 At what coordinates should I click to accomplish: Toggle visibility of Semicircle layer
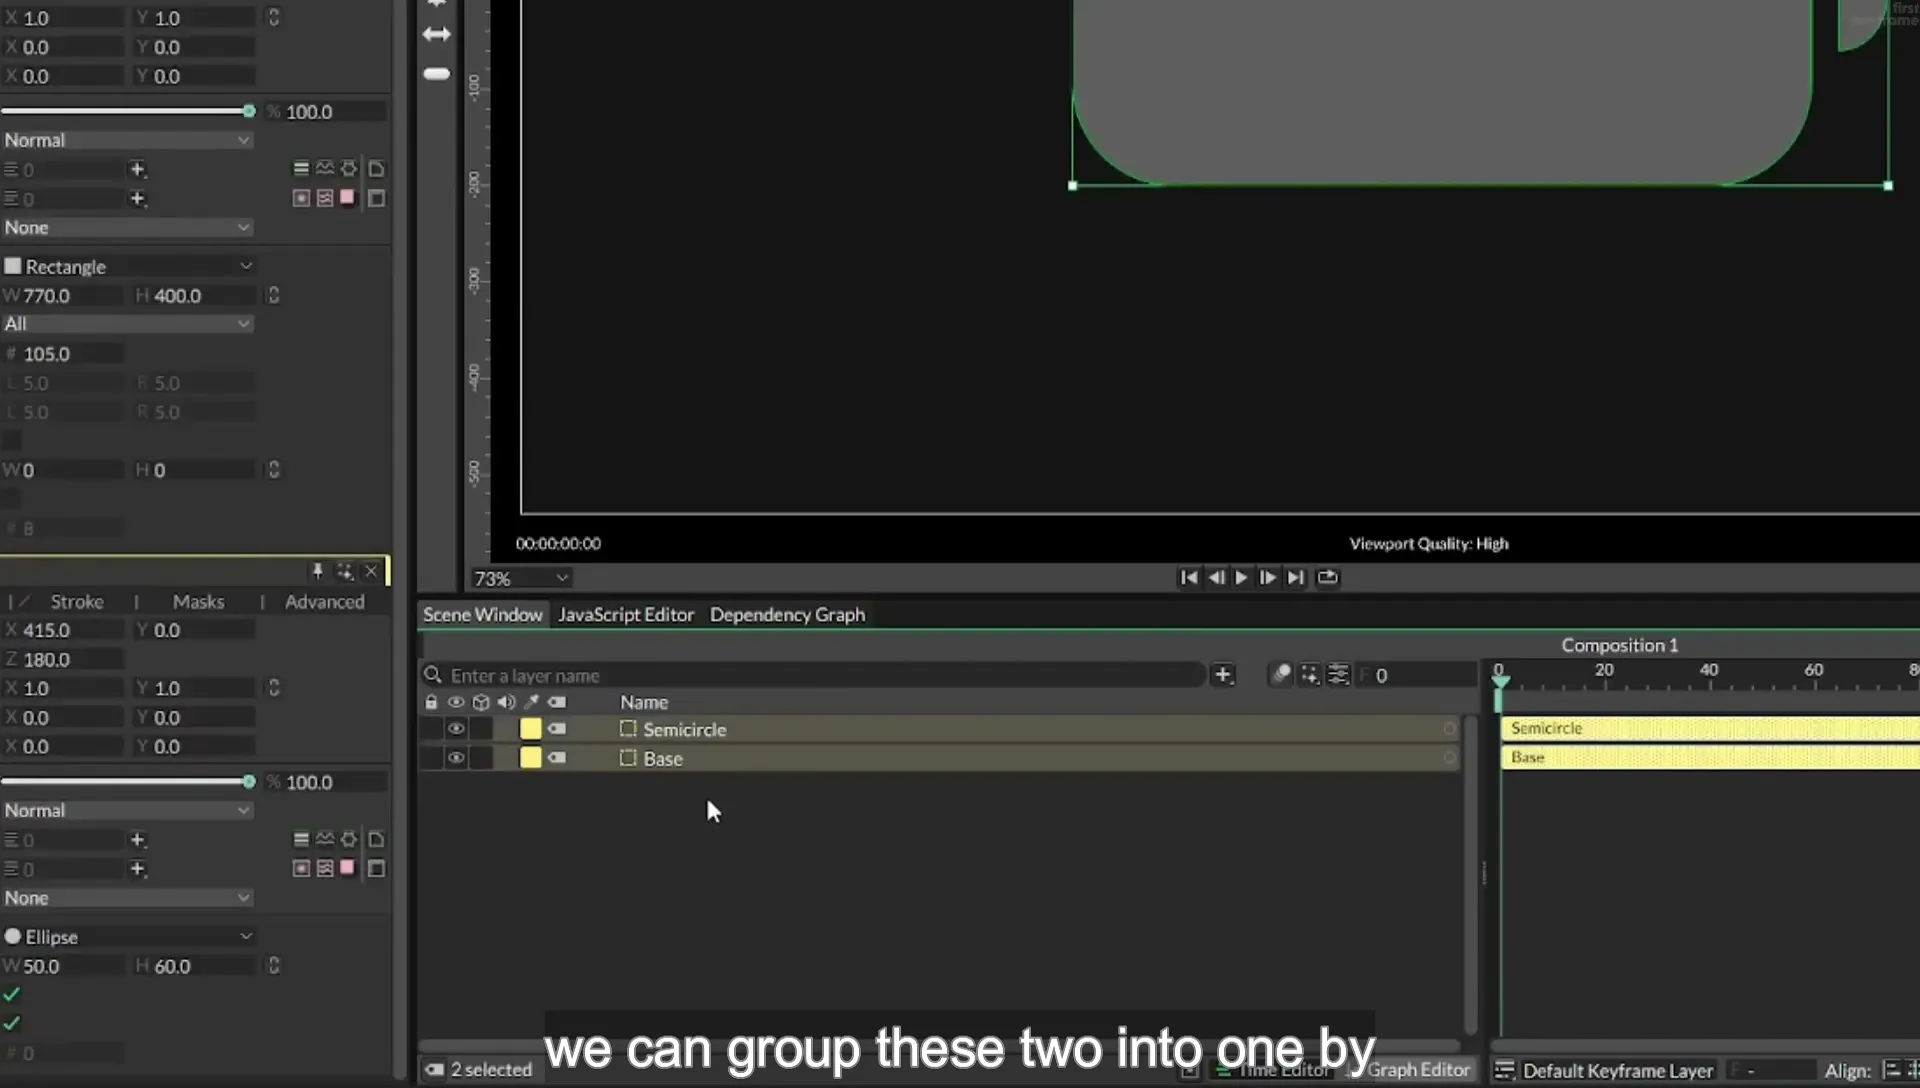456,729
